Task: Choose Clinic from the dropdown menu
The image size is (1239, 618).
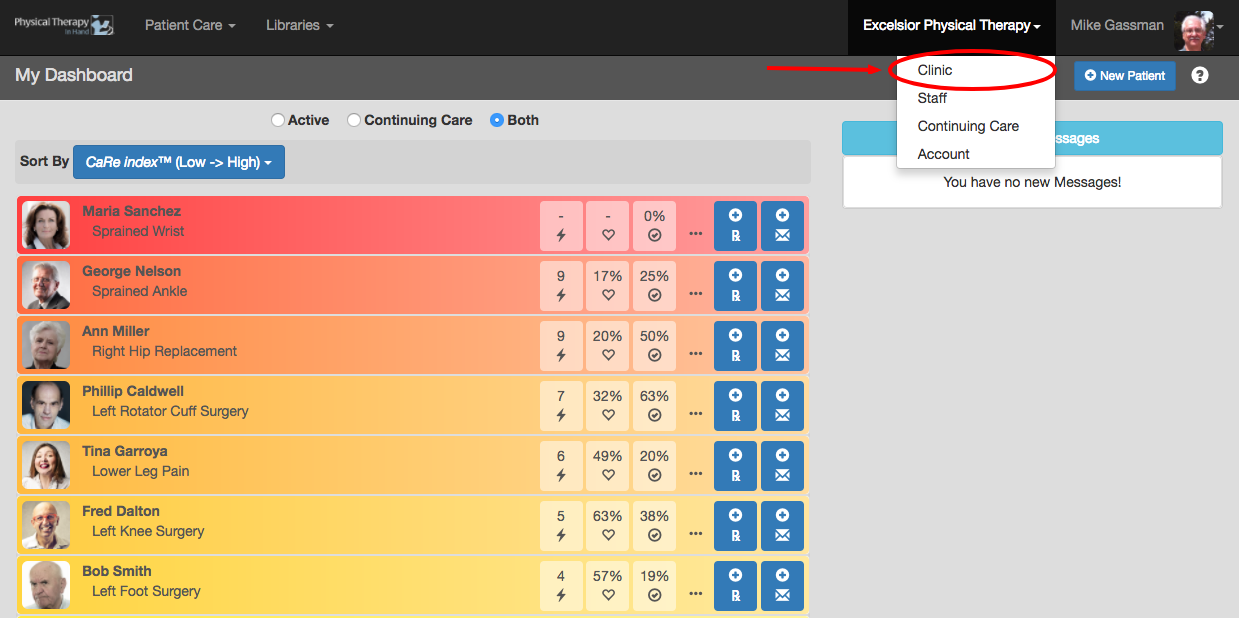Action: pyautogui.click(x=976, y=70)
